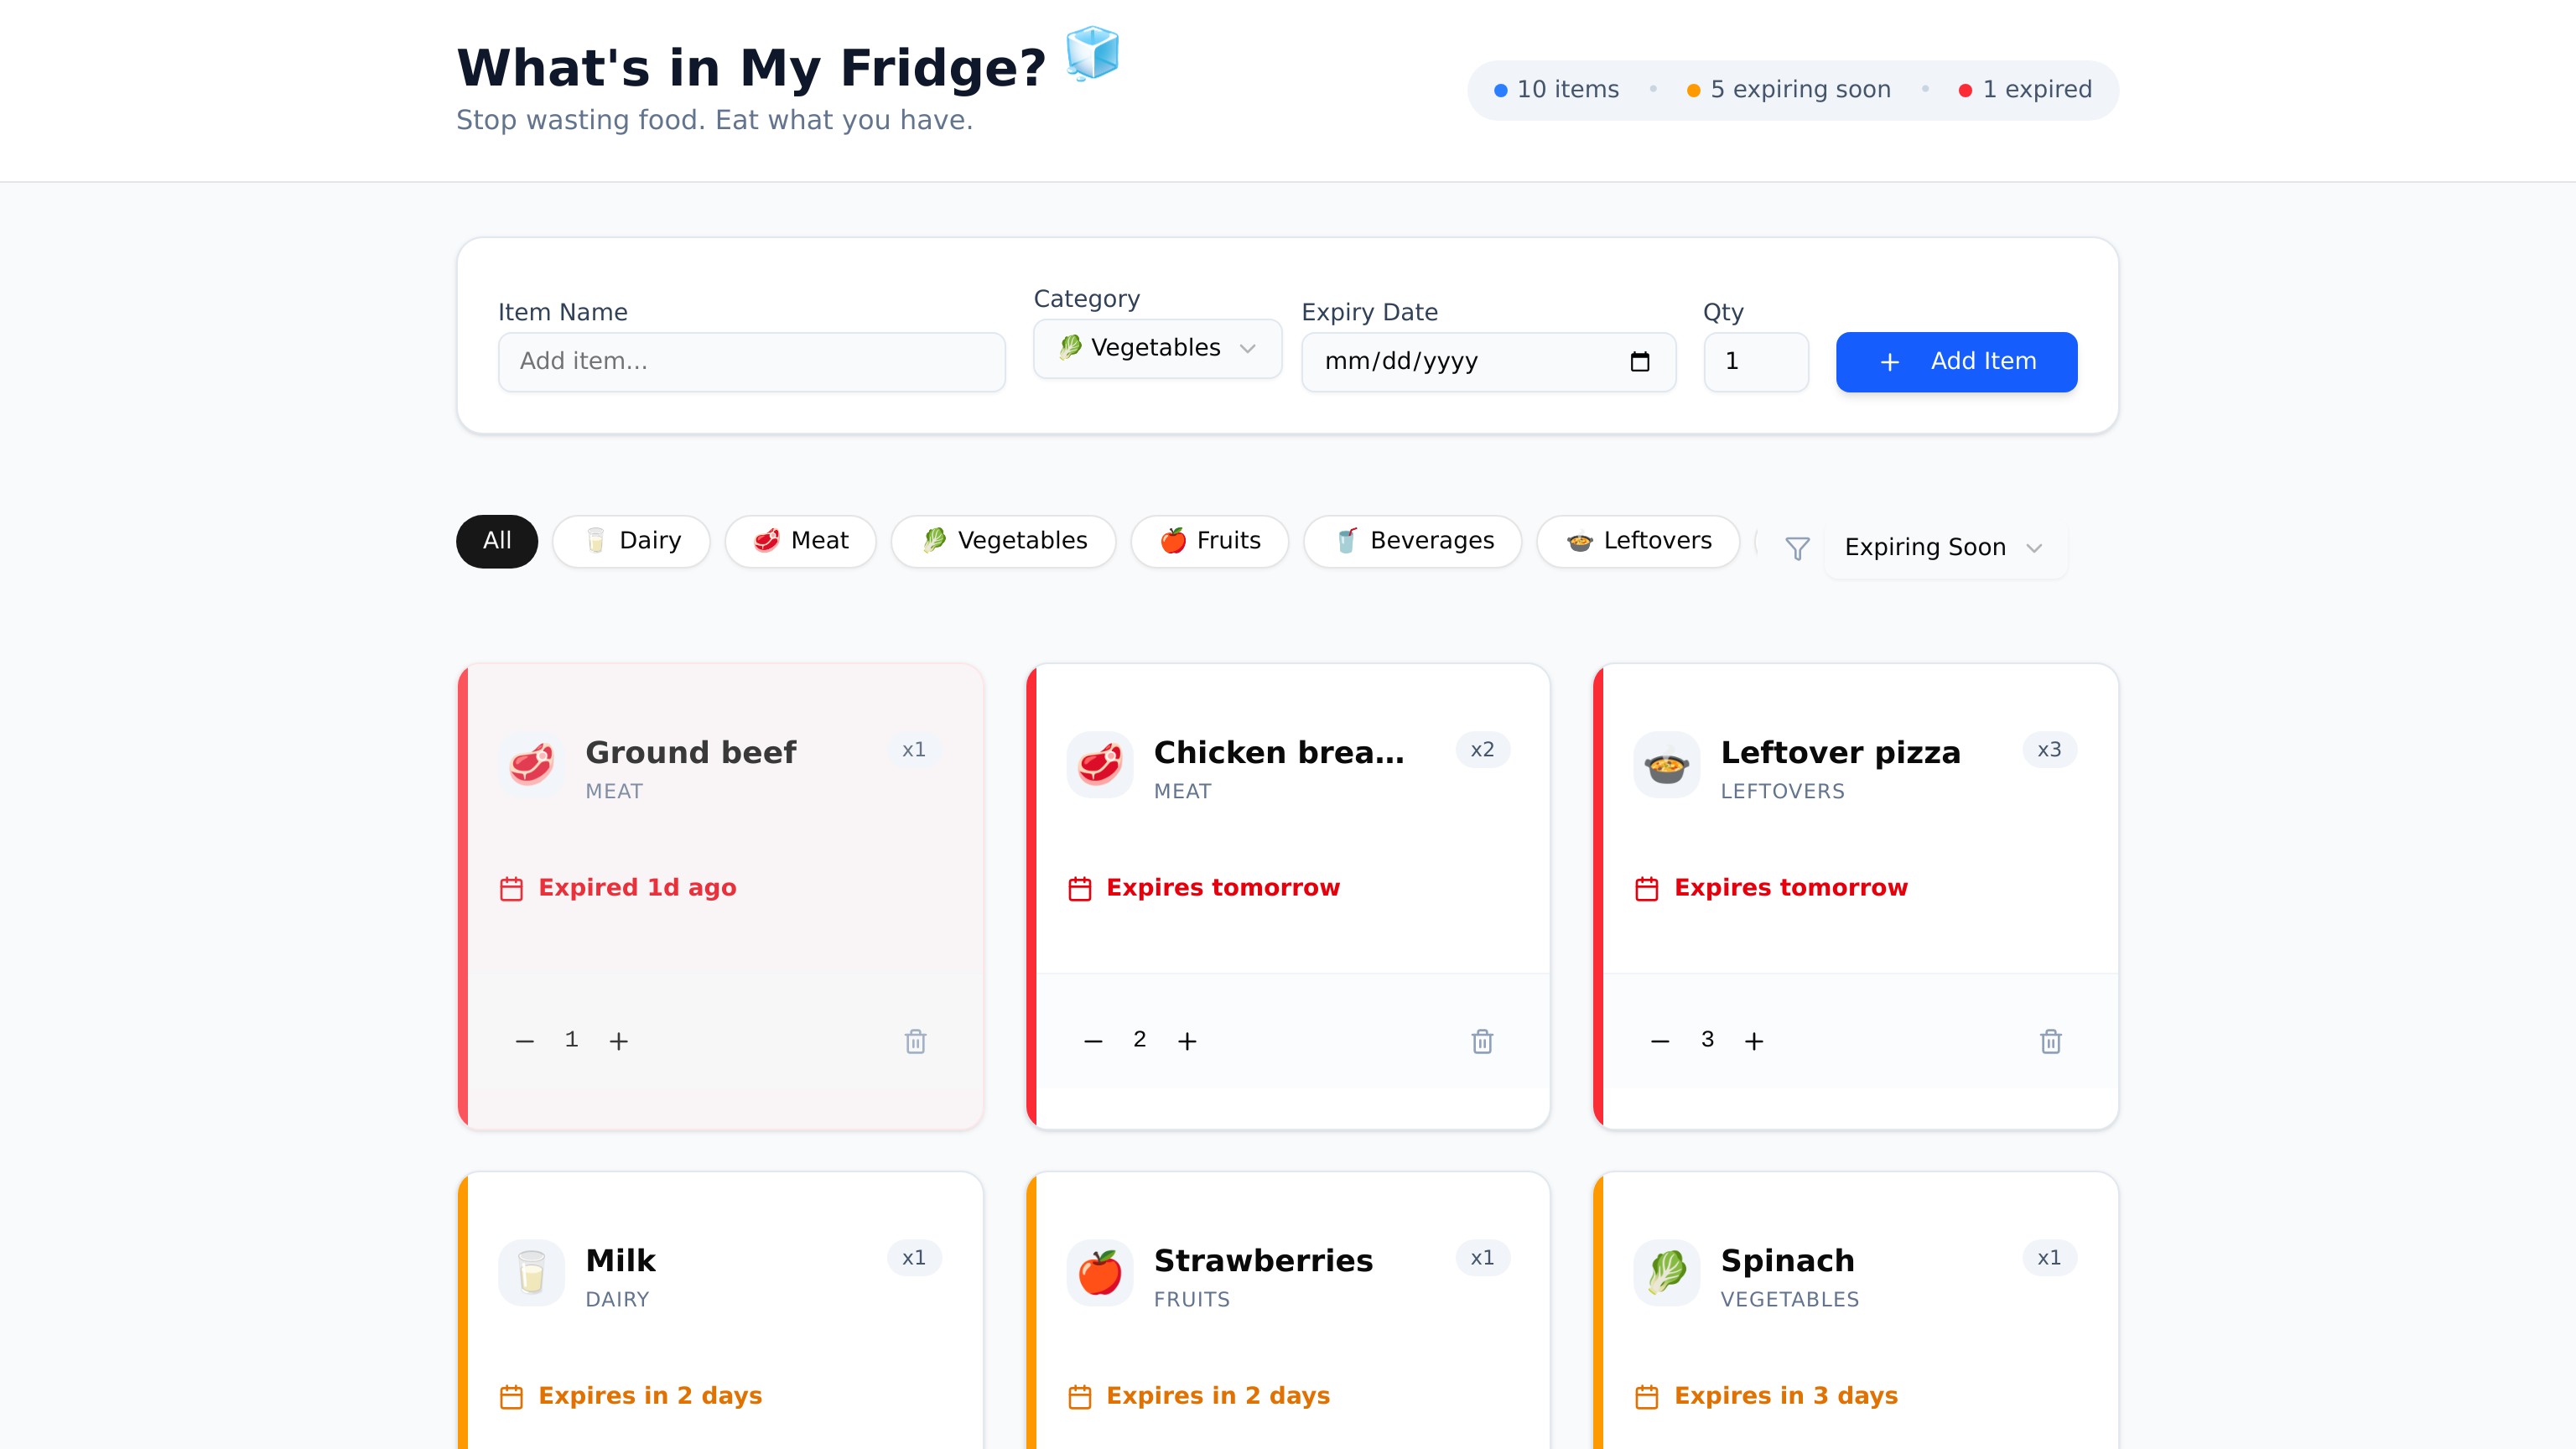
Task: Click the calendar icon next to Expired 1d ago
Action: pos(511,887)
